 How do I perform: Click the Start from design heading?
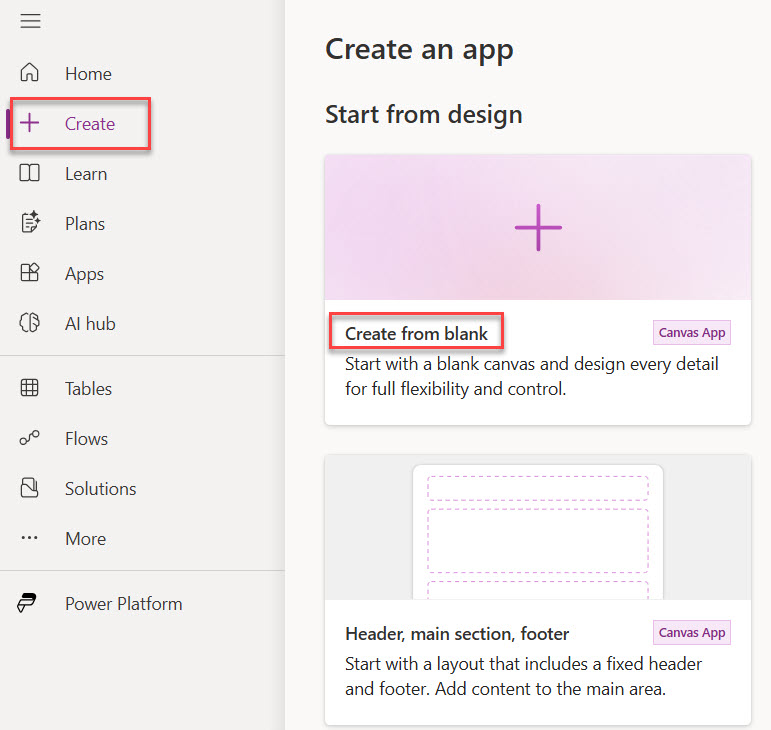[x=424, y=115]
